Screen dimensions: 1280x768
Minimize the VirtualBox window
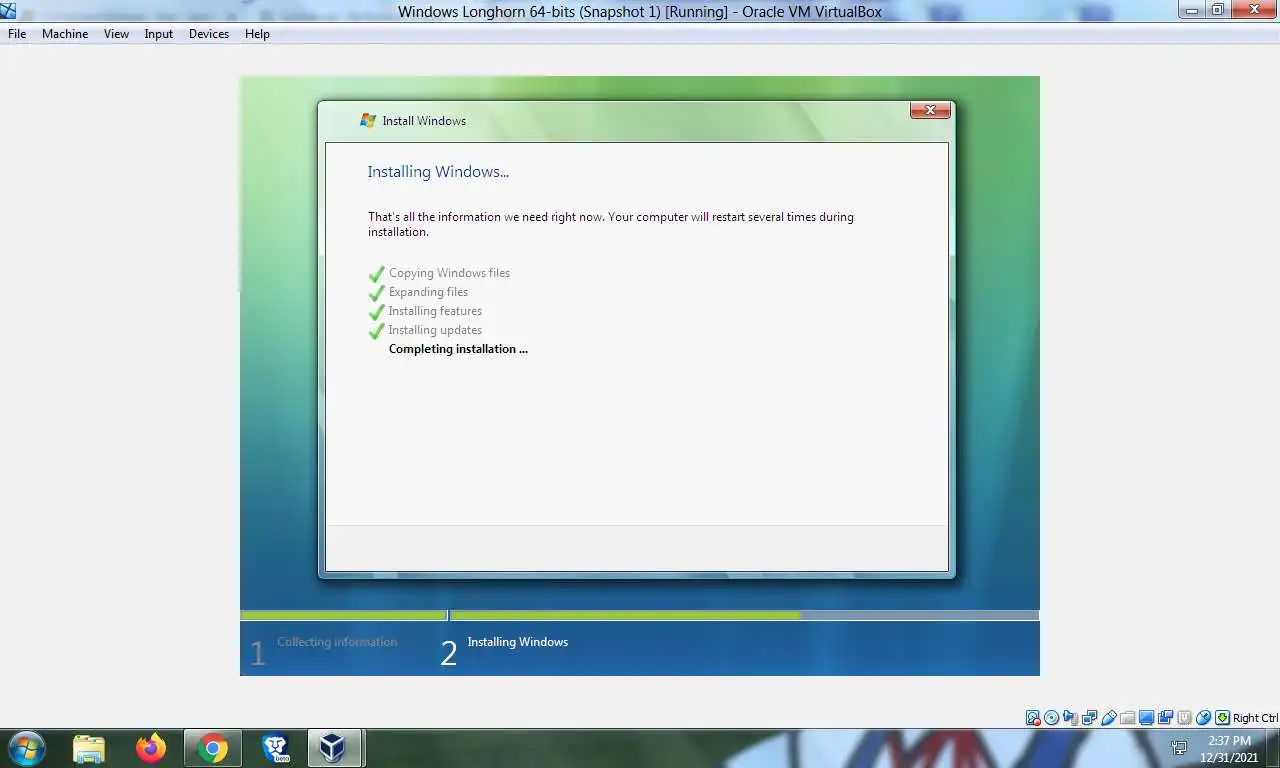[1191, 10]
